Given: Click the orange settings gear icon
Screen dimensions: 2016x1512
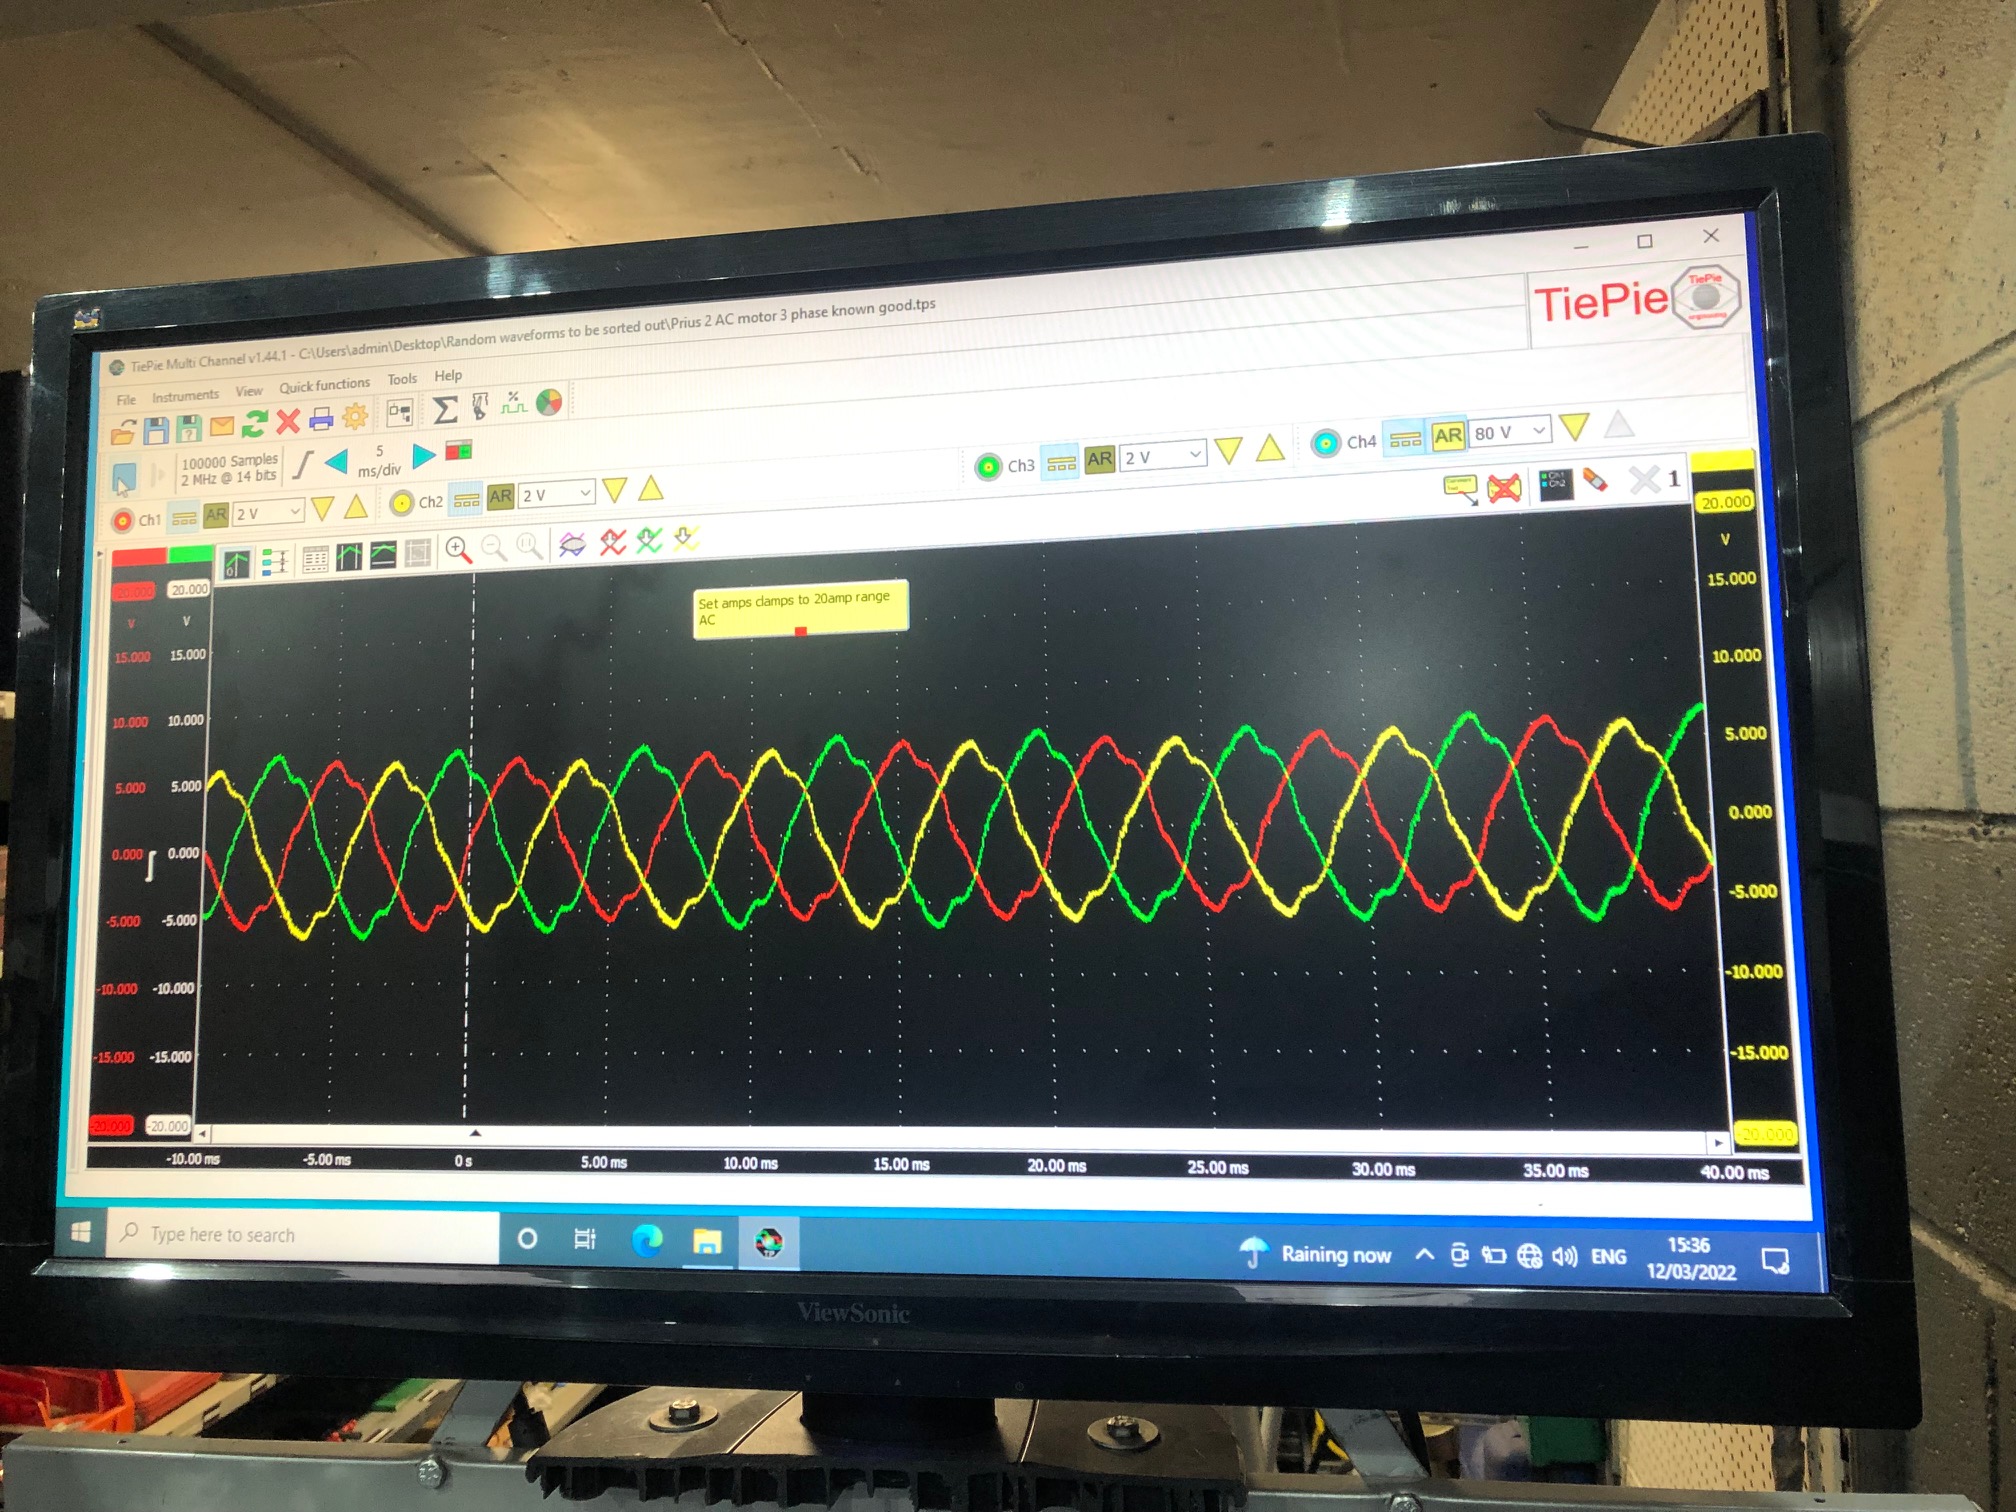Looking at the screenshot, I should tap(355, 416).
